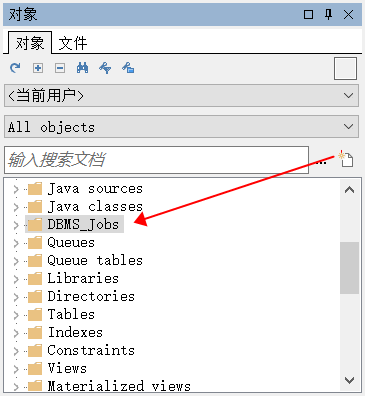Open the All objects filter dropdown
The image size is (365, 396).
181,127
